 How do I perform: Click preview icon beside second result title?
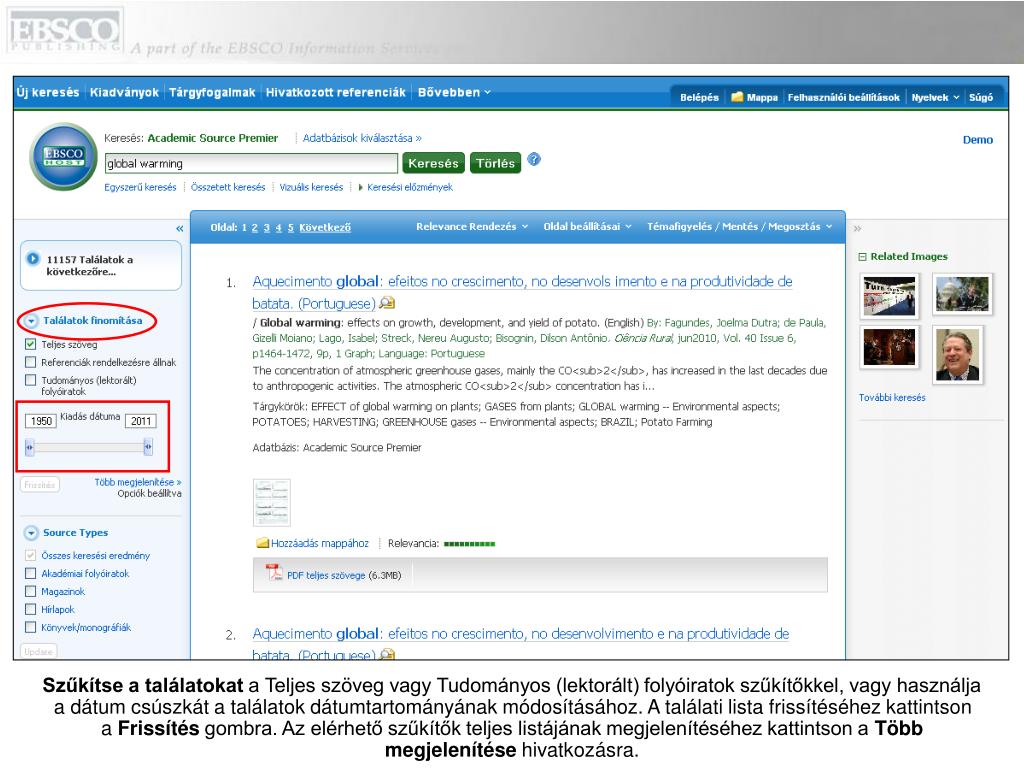click(387, 654)
